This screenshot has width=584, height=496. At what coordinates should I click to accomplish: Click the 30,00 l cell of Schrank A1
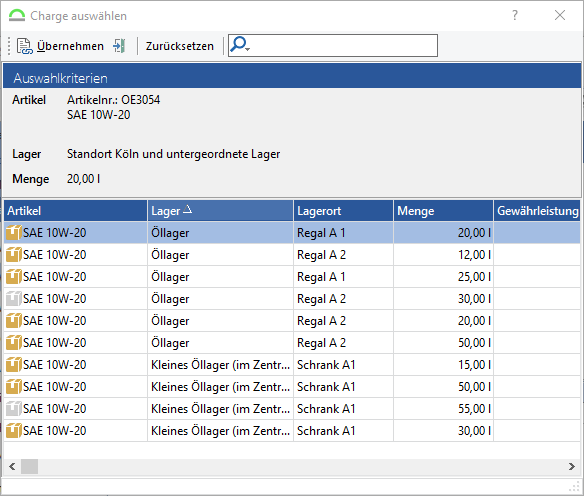click(443, 430)
